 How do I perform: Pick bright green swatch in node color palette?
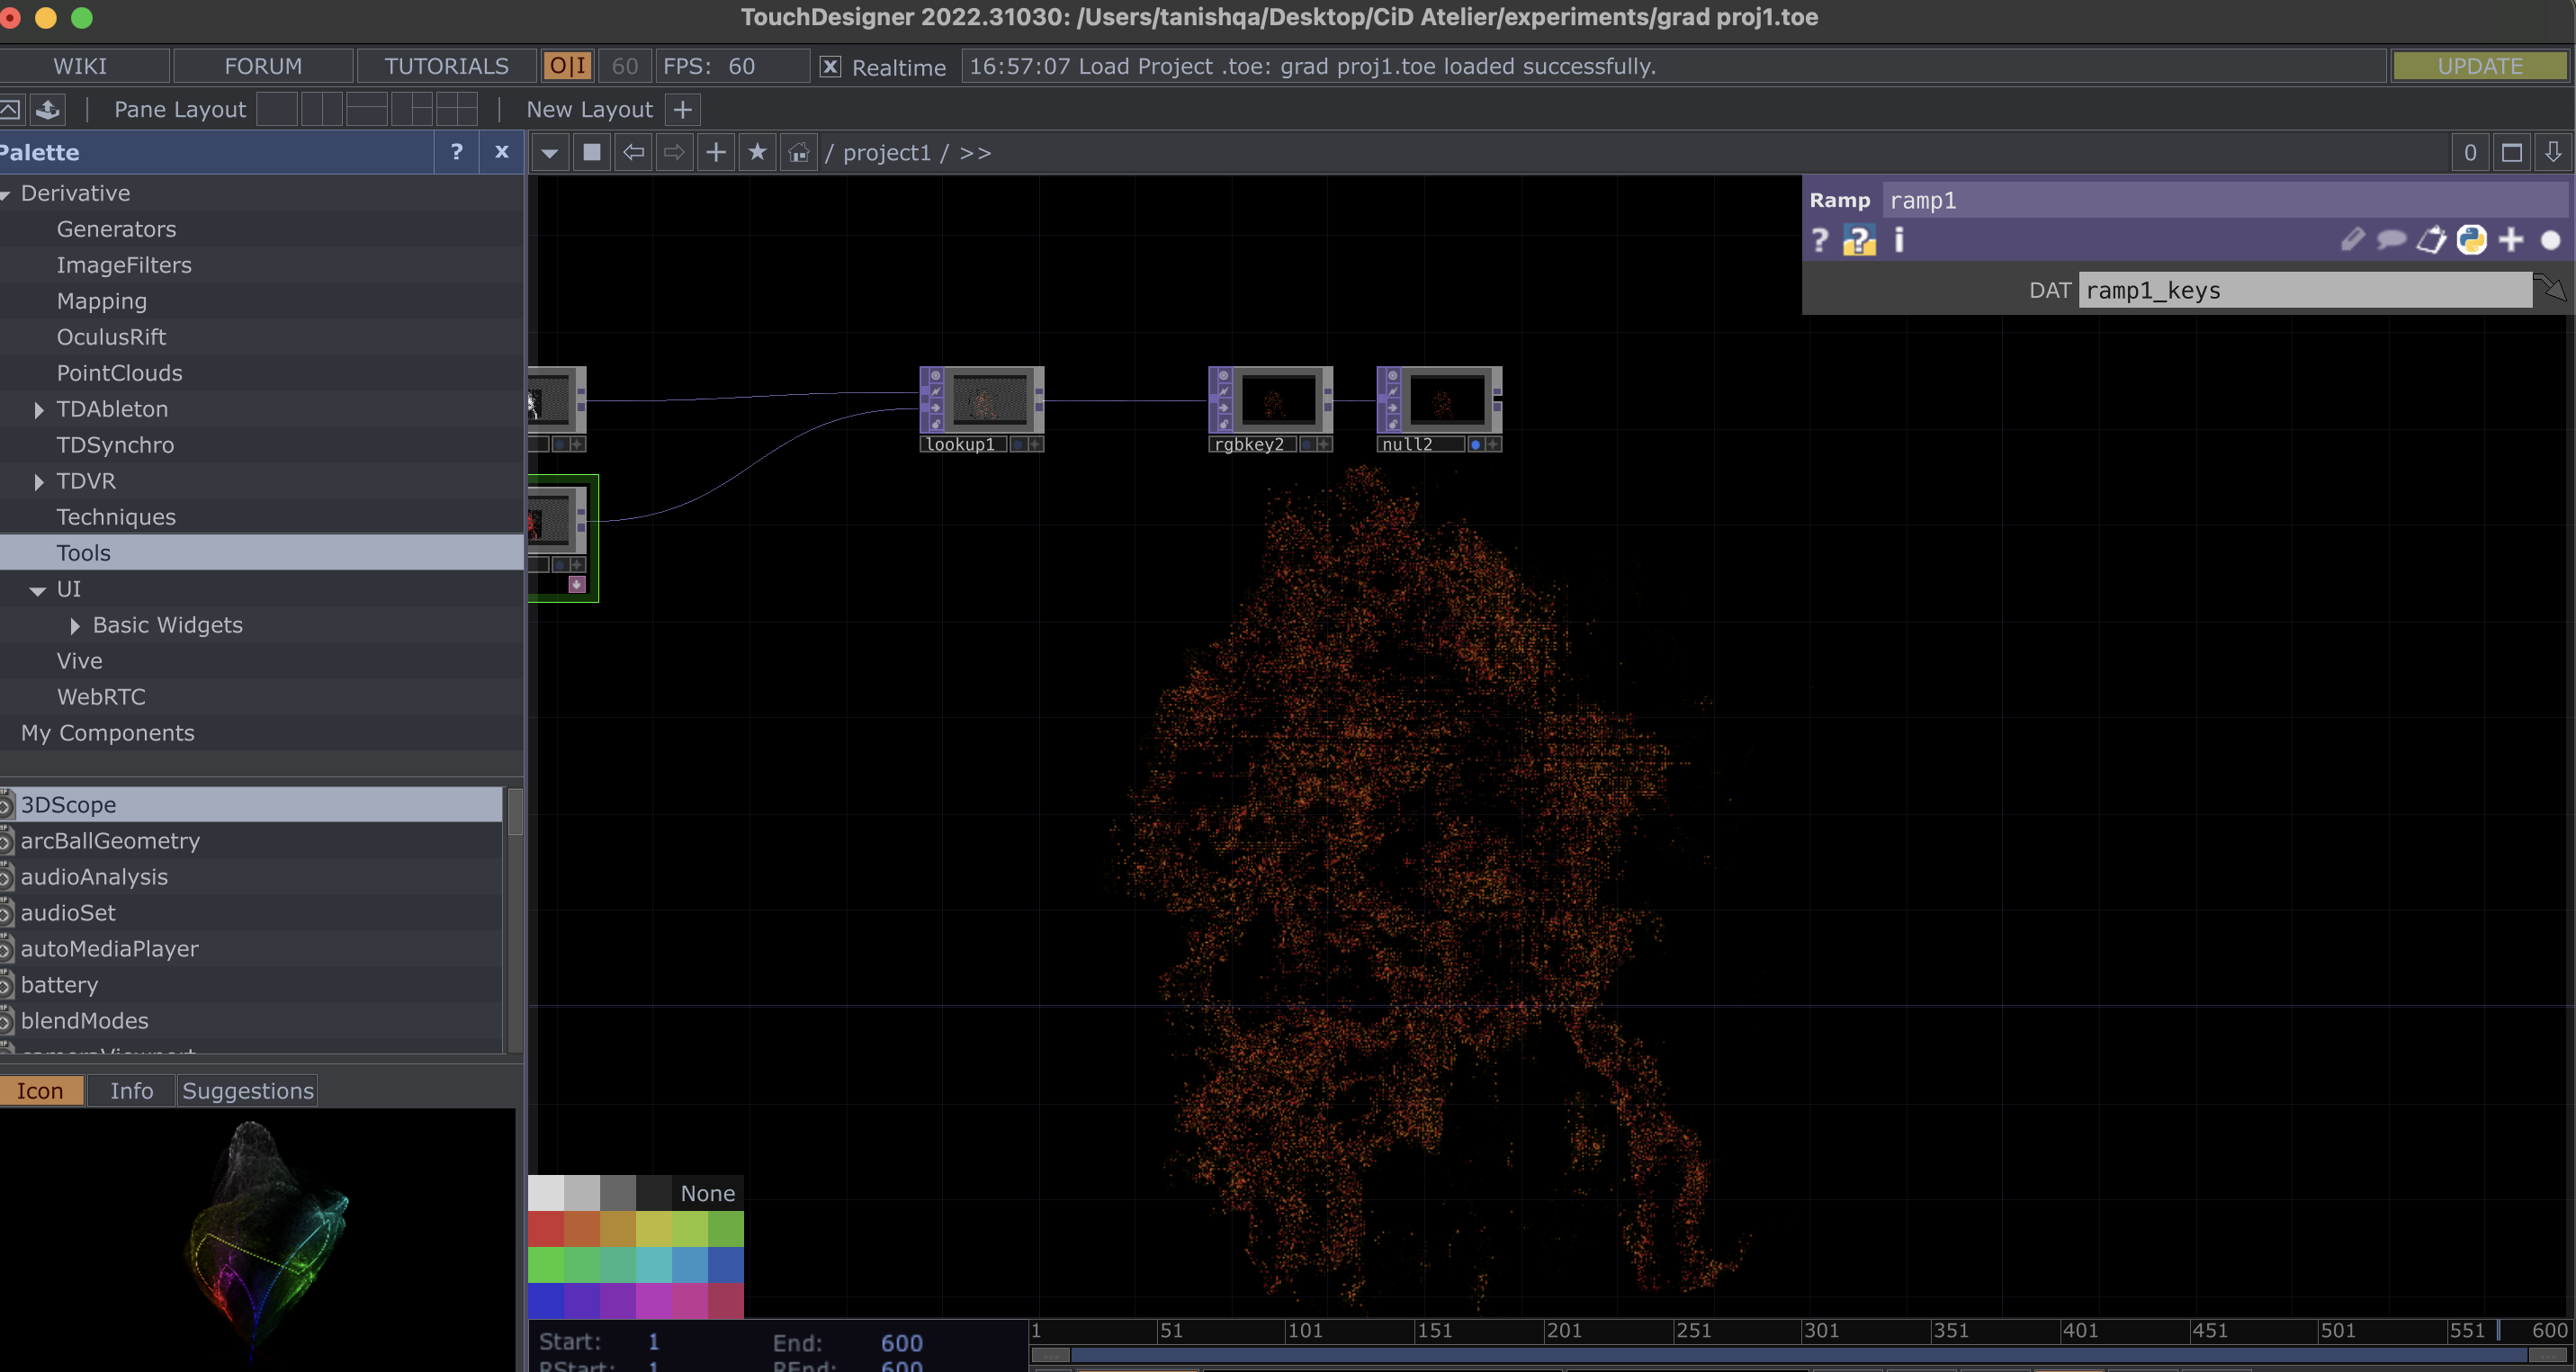[x=546, y=1265]
